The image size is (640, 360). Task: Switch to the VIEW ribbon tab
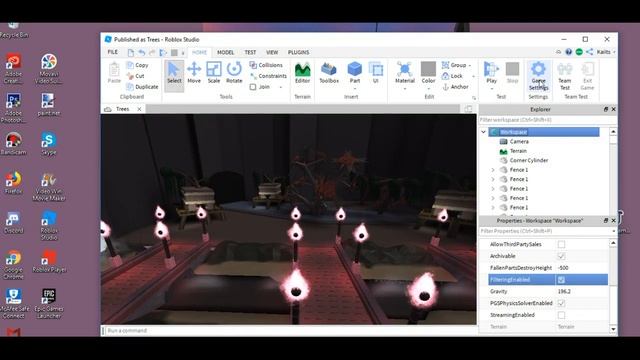272,52
